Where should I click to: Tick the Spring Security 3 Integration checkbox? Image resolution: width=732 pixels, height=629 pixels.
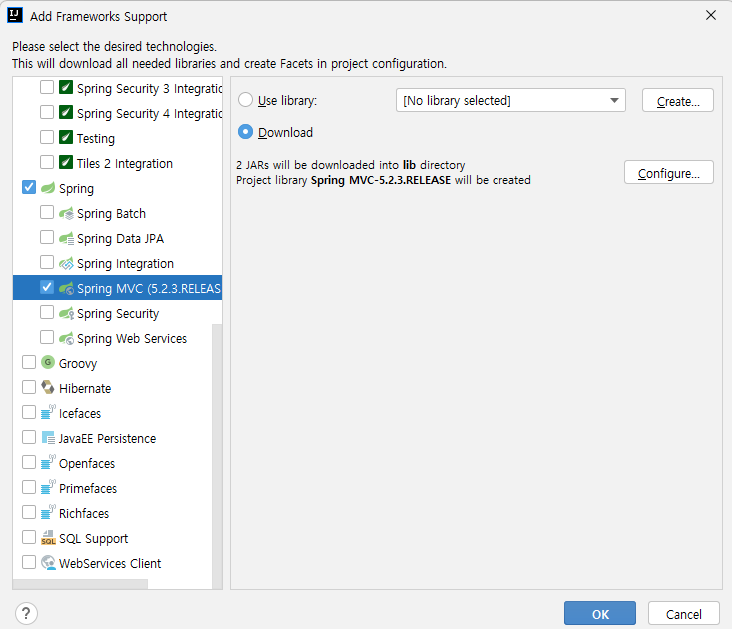pyautogui.click(x=47, y=87)
